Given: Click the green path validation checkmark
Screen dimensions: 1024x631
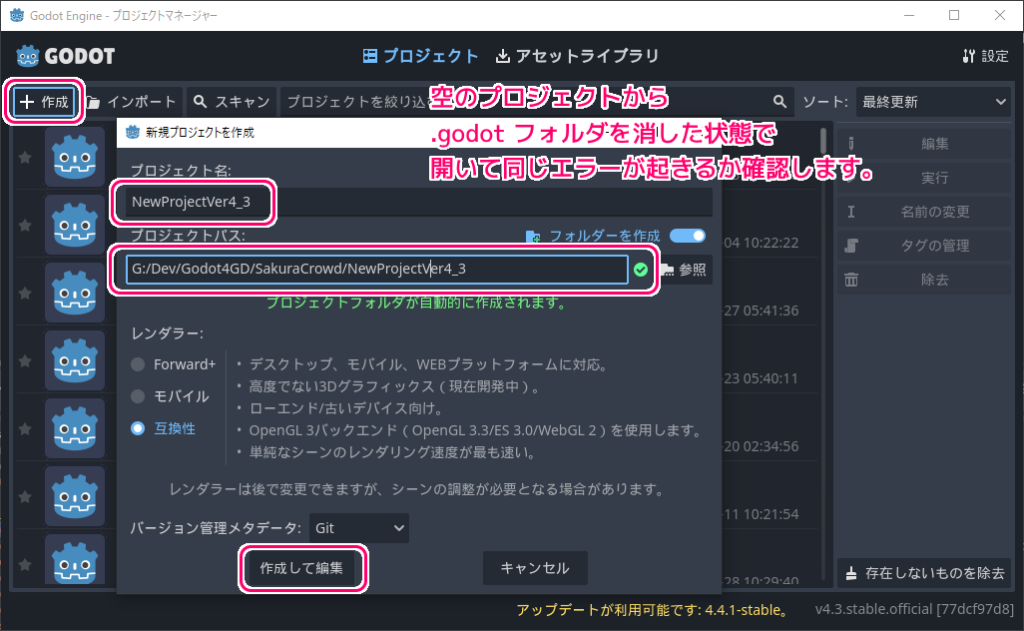Looking at the screenshot, I should pyautogui.click(x=642, y=269).
